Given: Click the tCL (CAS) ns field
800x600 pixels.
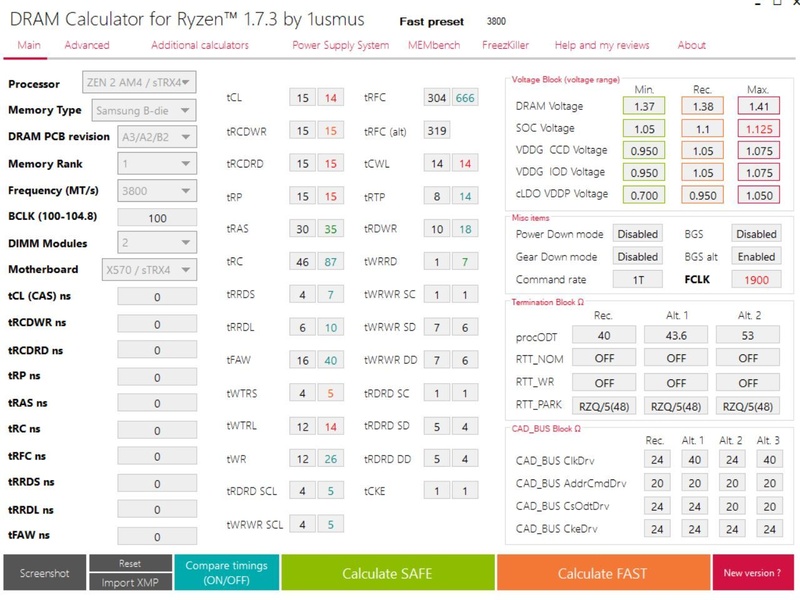Looking at the screenshot, I should click(157, 296).
